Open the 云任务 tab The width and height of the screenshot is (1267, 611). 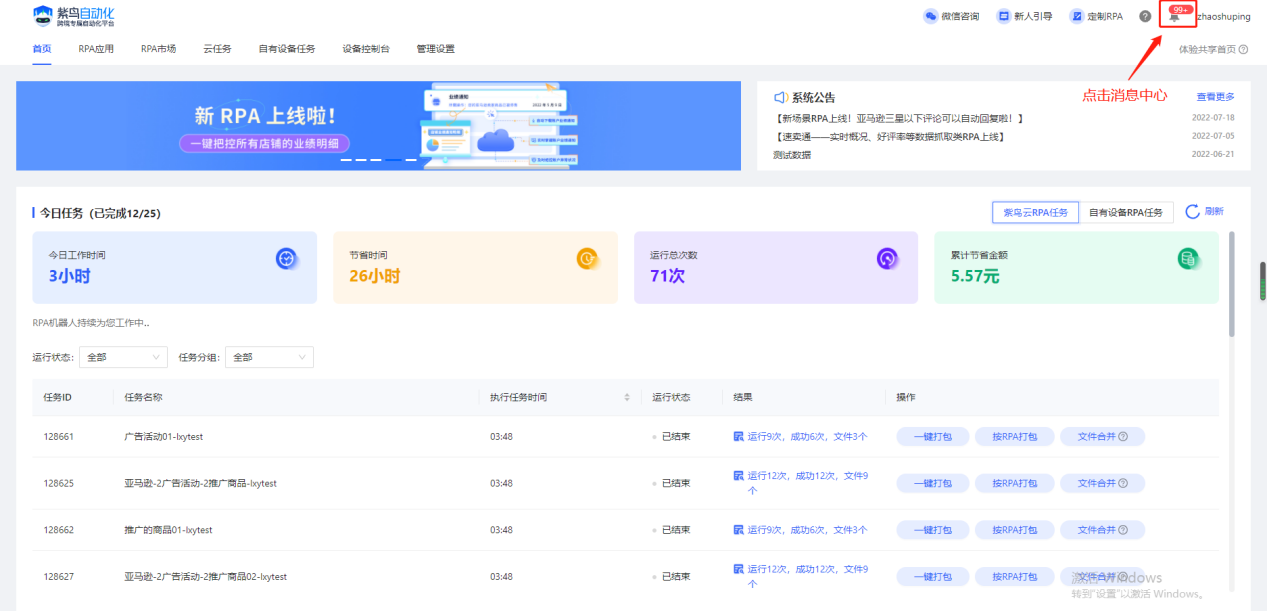217,49
